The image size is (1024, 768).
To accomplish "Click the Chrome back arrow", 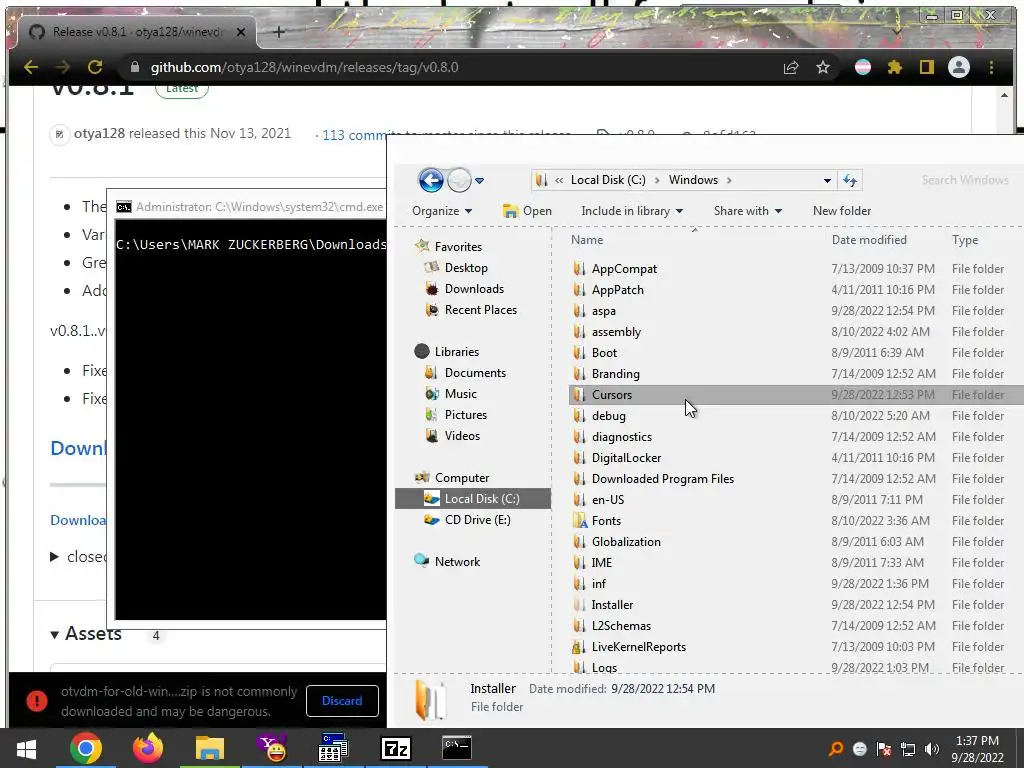I will point(31,67).
